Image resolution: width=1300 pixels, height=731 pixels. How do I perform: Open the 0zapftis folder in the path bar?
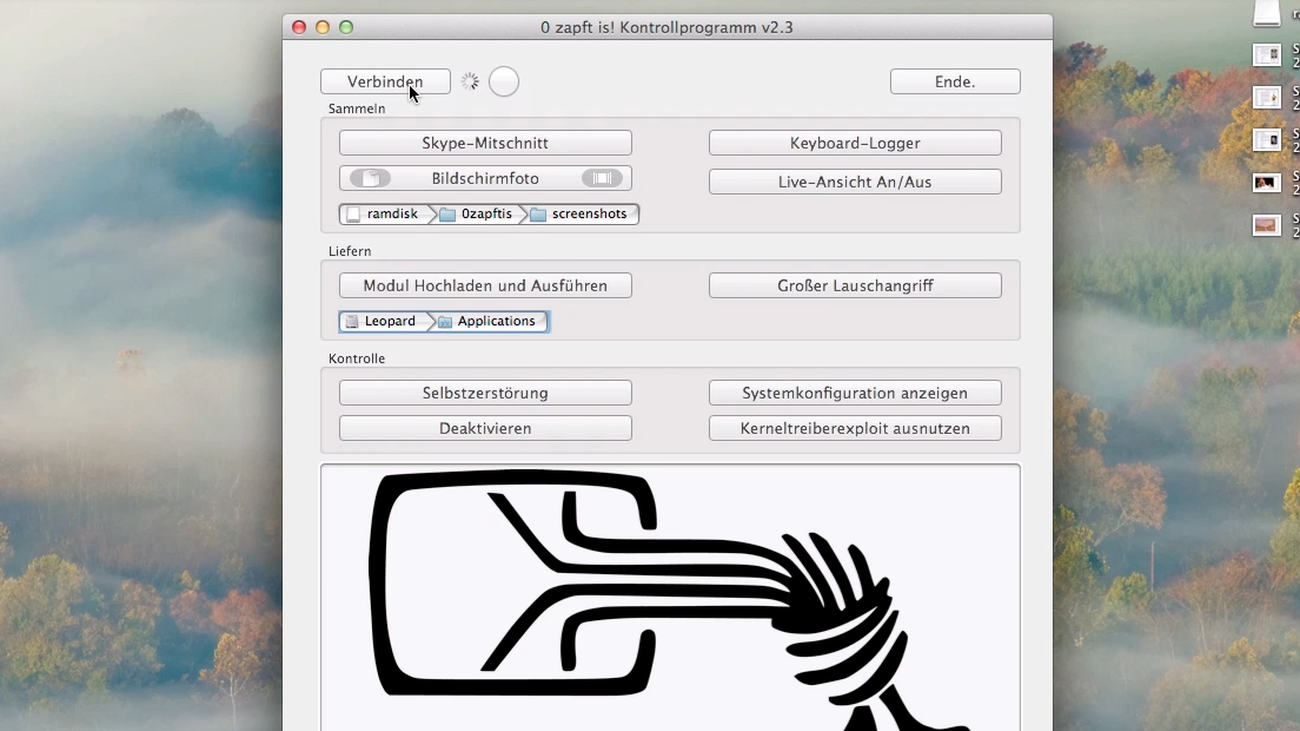tap(477, 214)
